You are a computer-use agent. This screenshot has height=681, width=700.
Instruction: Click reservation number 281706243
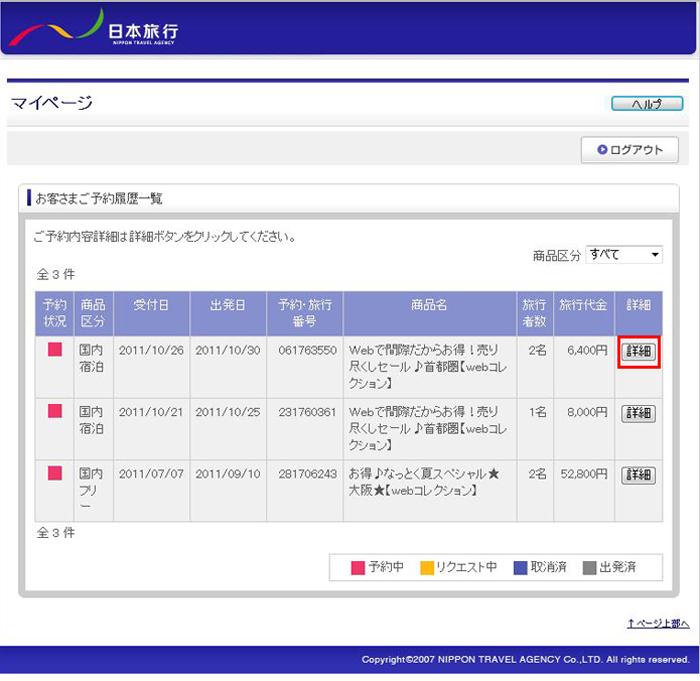(x=307, y=474)
